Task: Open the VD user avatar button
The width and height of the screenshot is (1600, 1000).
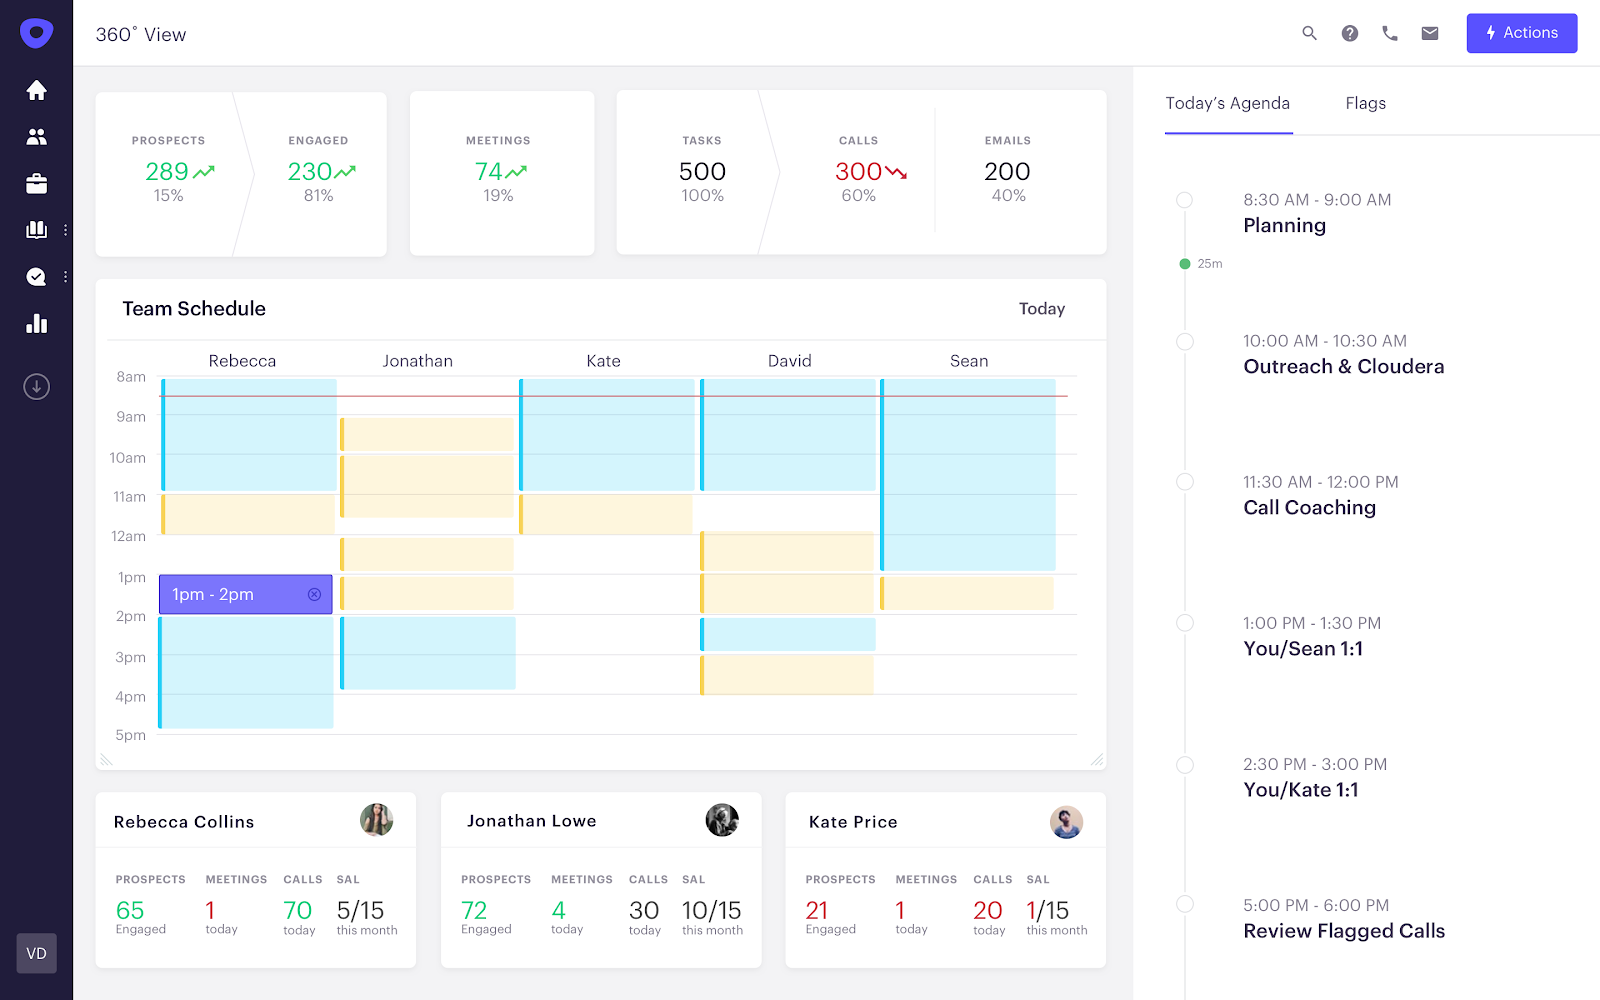Action: tap(37, 953)
